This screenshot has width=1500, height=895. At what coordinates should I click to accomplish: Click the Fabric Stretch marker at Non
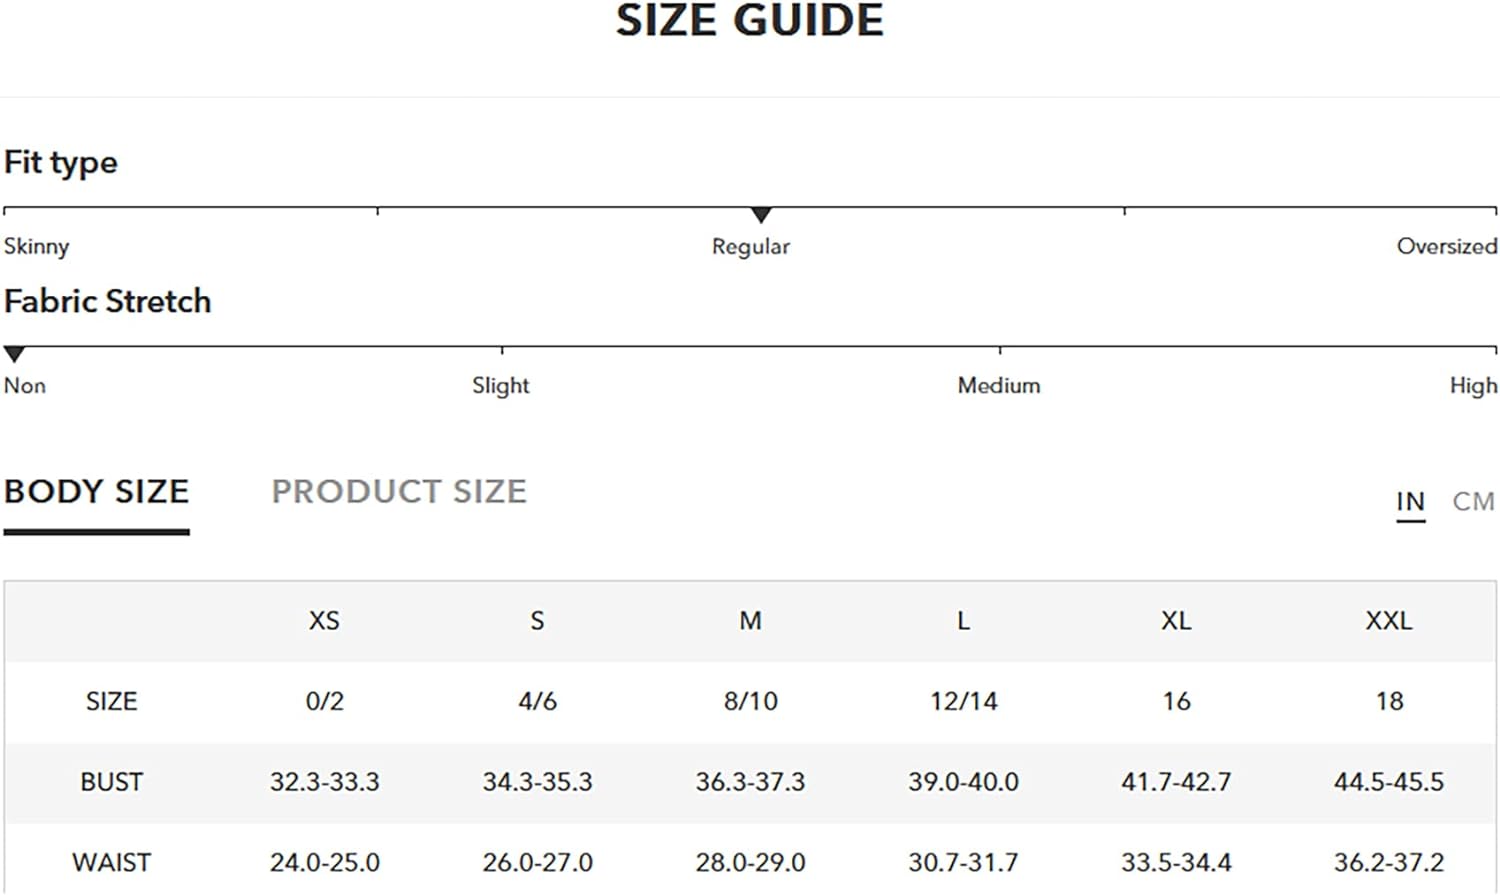[14, 354]
